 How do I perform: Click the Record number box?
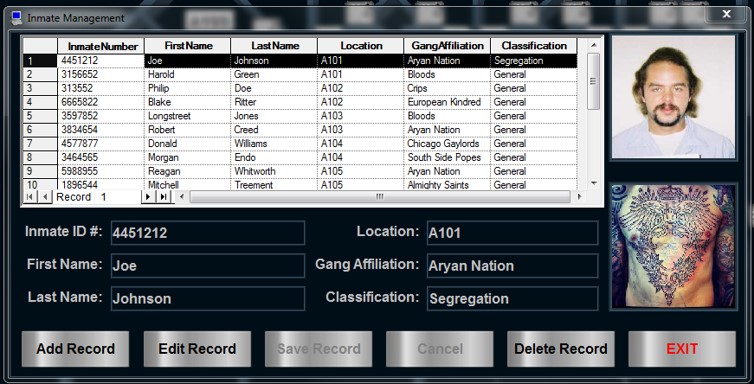pos(119,197)
